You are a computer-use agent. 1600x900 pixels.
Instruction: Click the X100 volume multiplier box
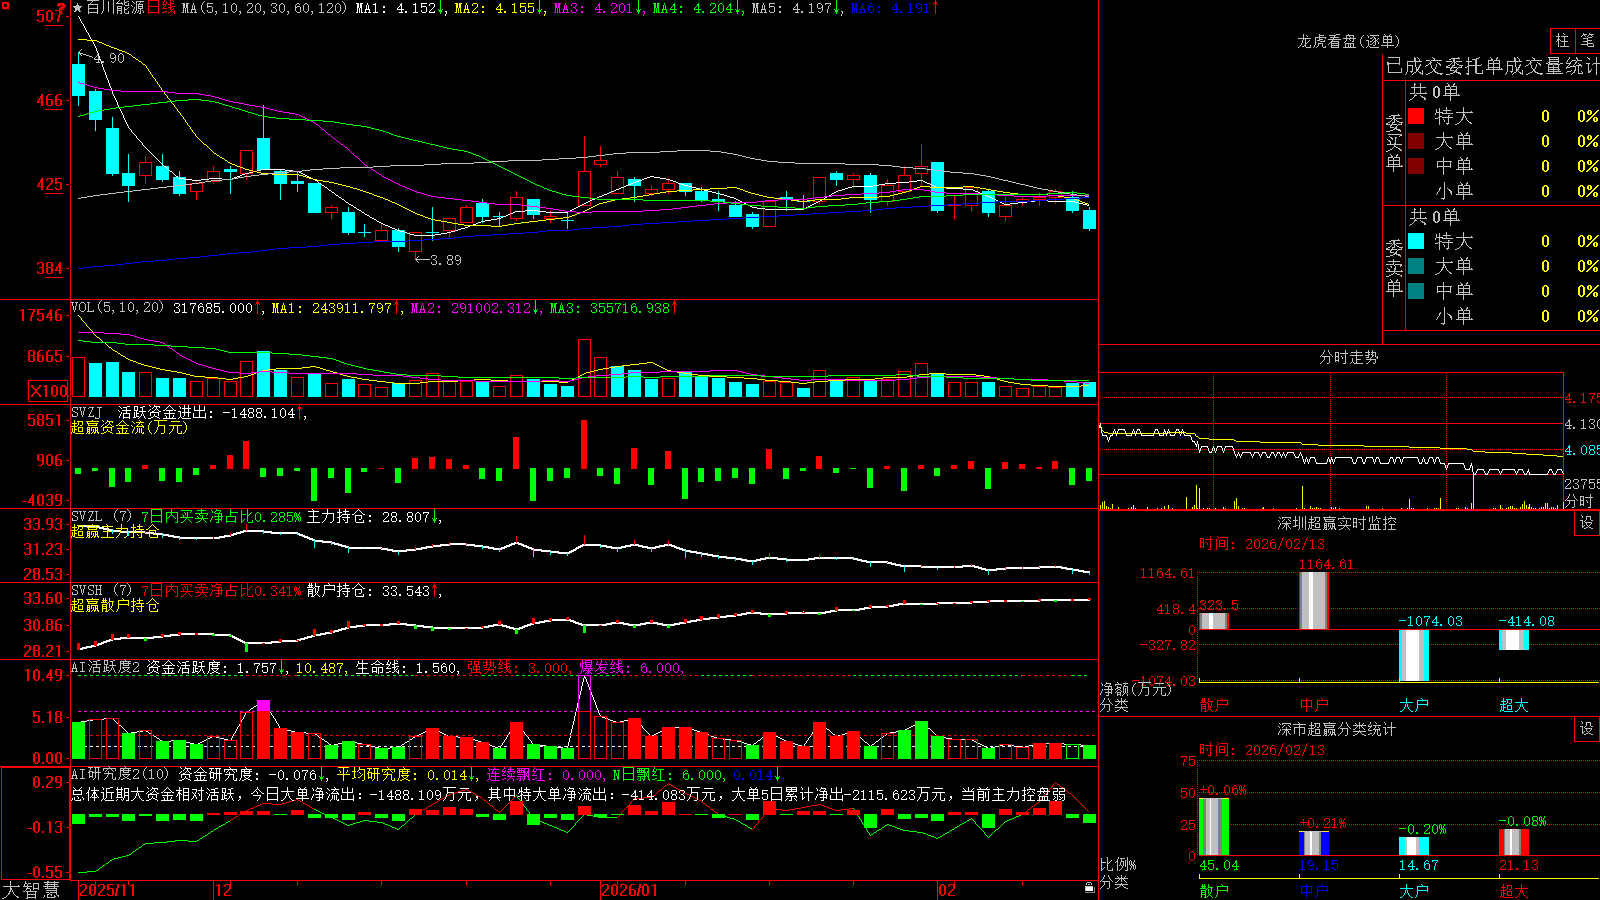[49, 391]
